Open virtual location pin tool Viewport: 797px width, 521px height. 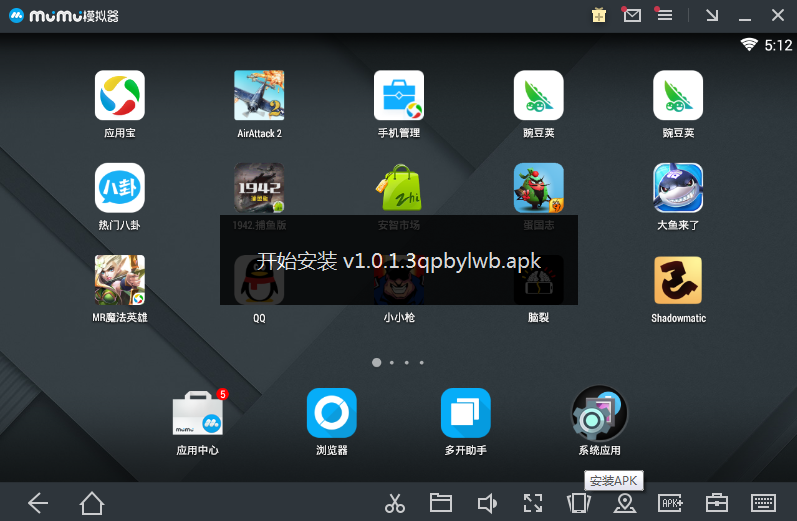[x=625, y=503]
